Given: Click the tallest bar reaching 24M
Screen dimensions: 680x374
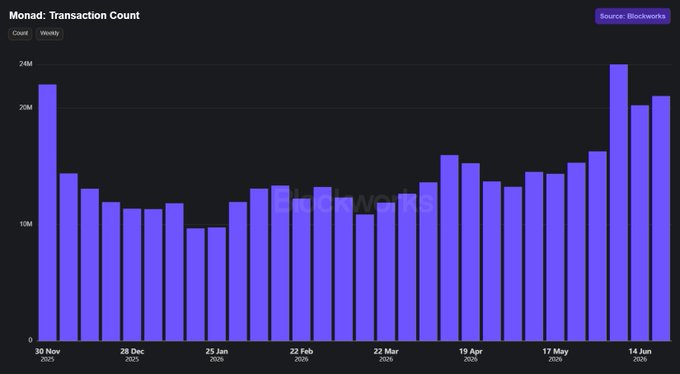Looking at the screenshot, I should pos(619,203).
